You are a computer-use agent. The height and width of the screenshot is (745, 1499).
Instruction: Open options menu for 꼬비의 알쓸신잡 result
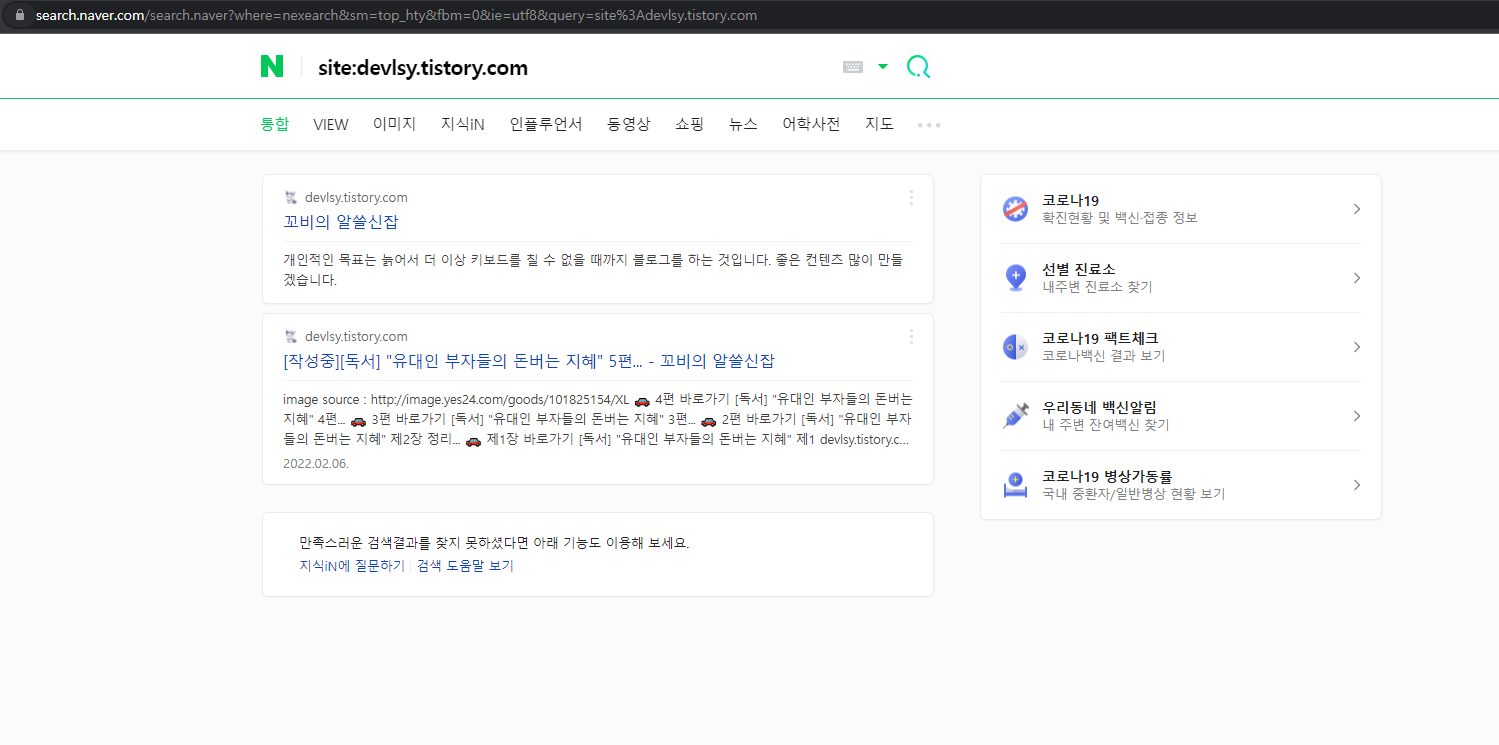point(911,197)
